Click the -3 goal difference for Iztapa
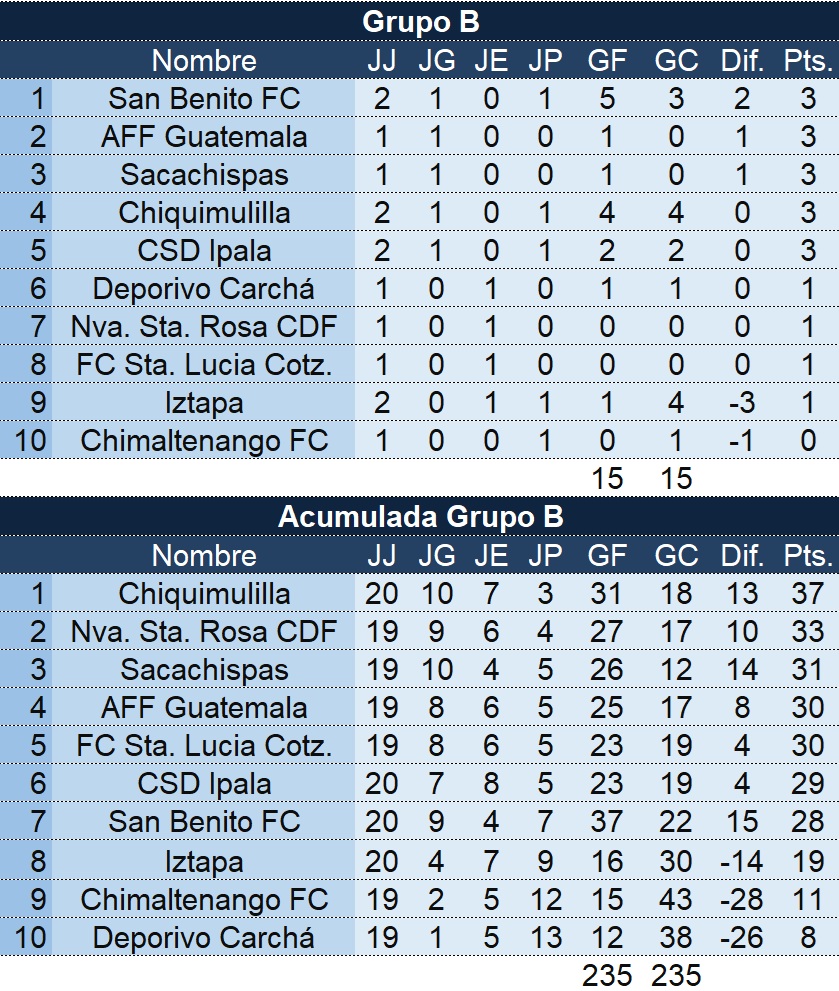 [742, 402]
